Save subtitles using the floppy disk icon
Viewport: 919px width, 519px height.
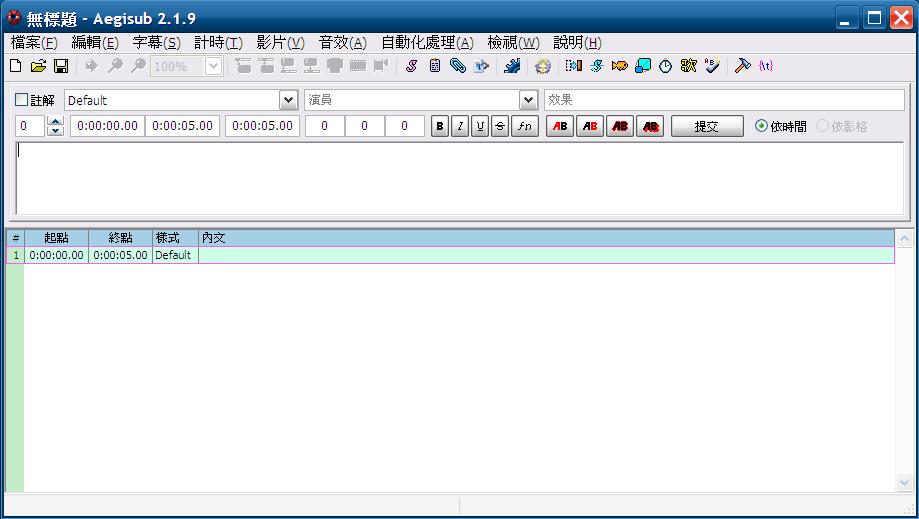click(x=61, y=66)
